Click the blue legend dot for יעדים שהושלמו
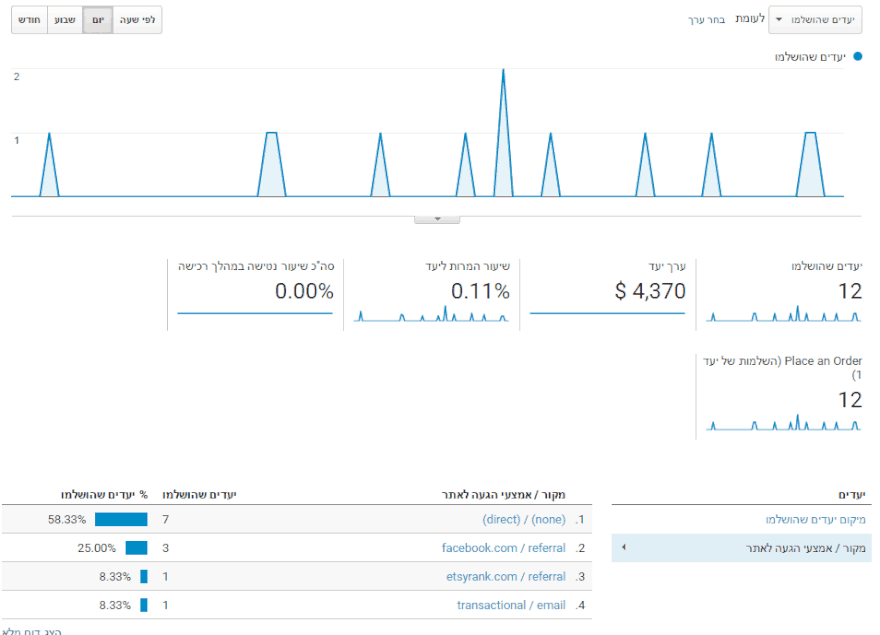Viewport: 880px width, 635px height. 857,57
